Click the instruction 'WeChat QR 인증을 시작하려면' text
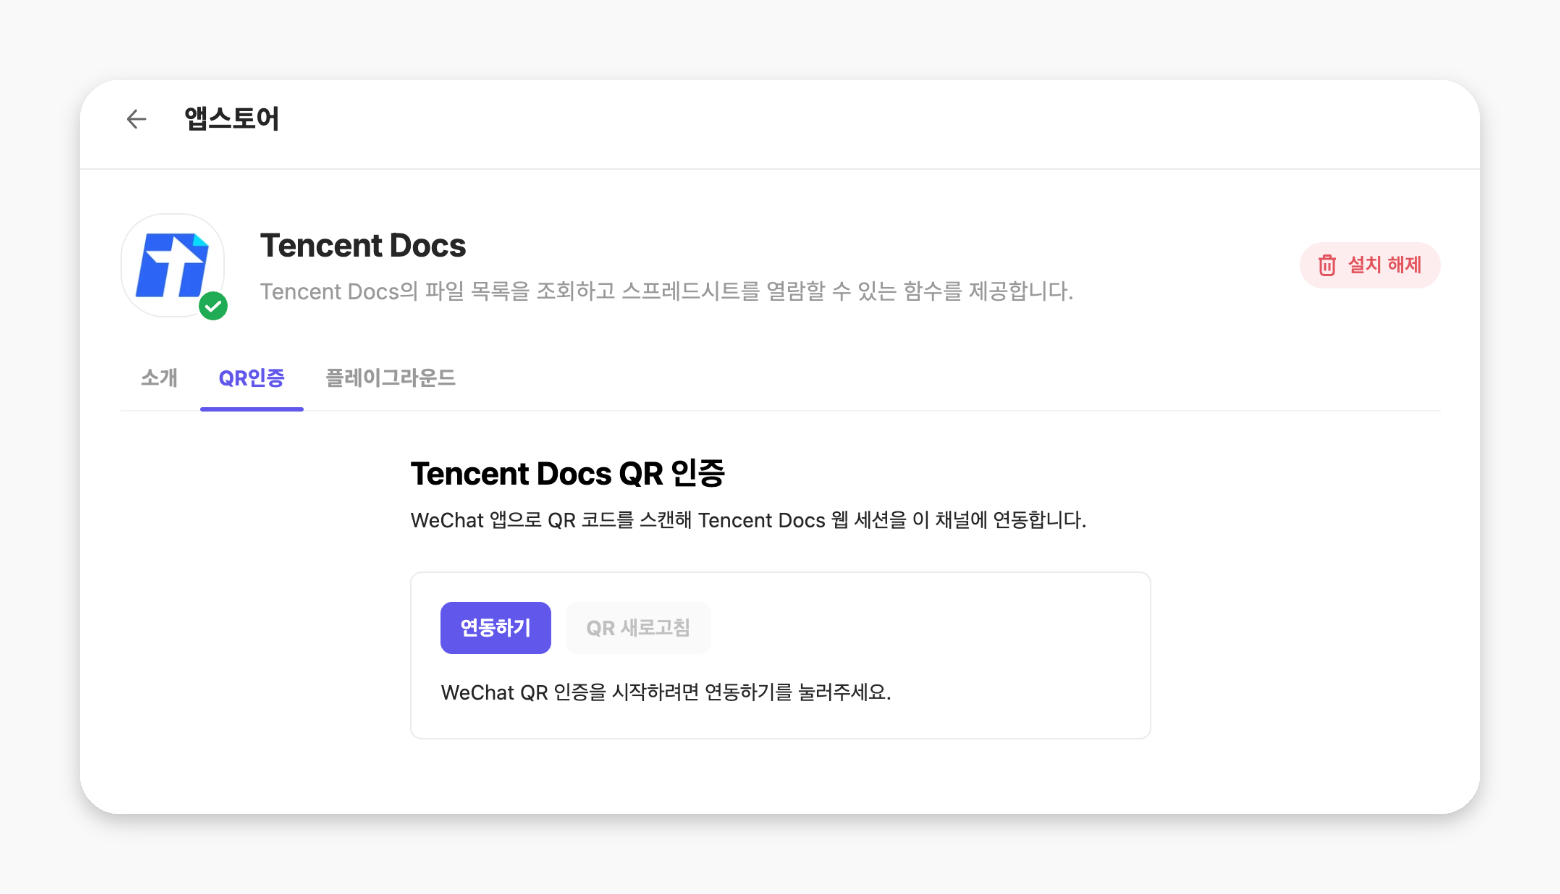 (665, 693)
